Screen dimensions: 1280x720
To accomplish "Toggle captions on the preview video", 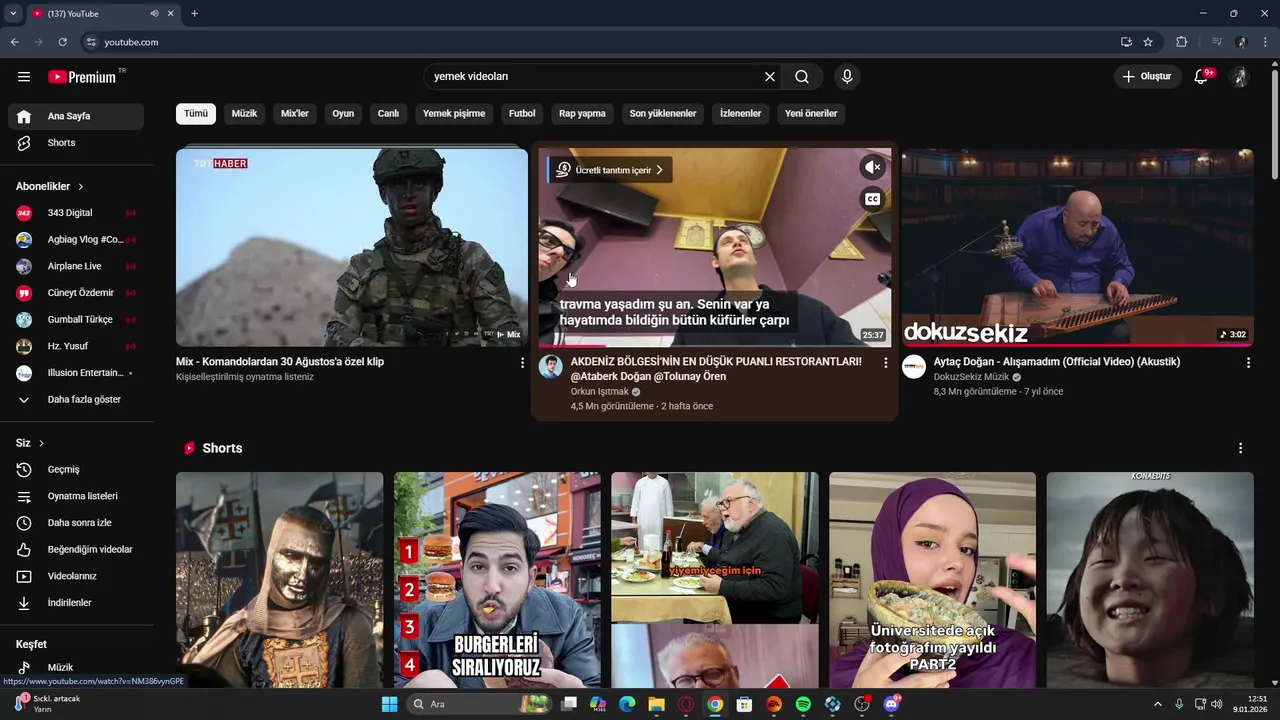I will [x=872, y=199].
